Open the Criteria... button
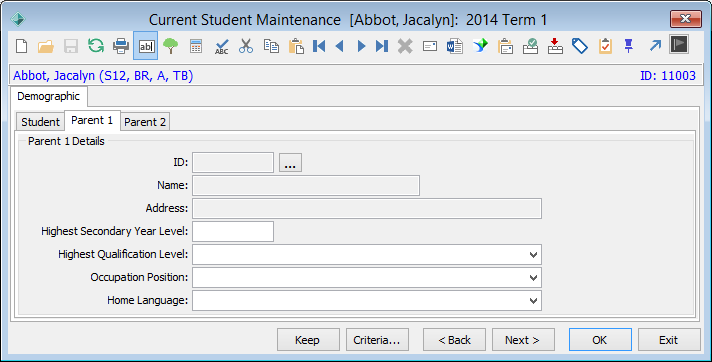 click(377, 340)
